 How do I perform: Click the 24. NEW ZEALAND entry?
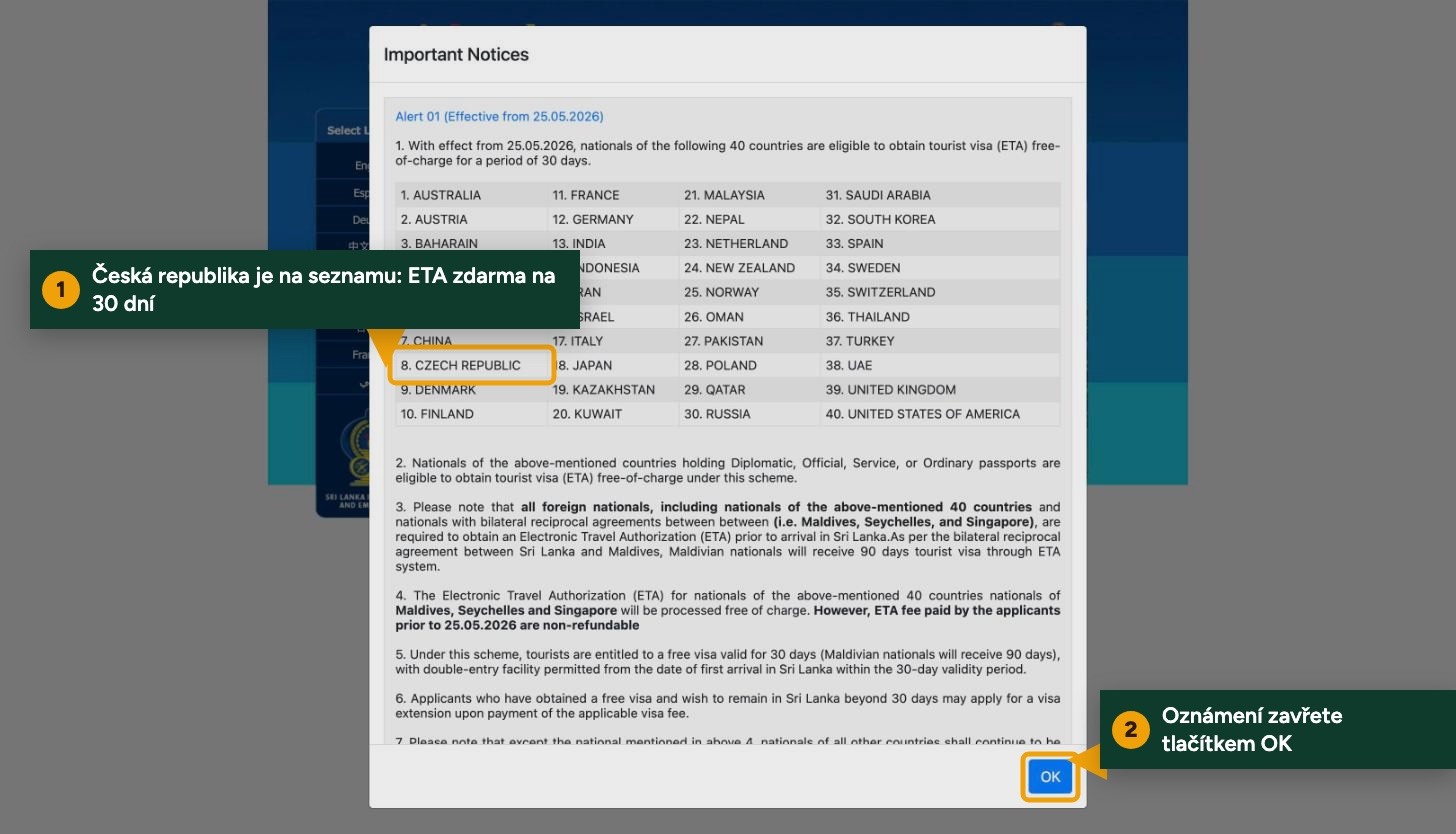click(750, 268)
